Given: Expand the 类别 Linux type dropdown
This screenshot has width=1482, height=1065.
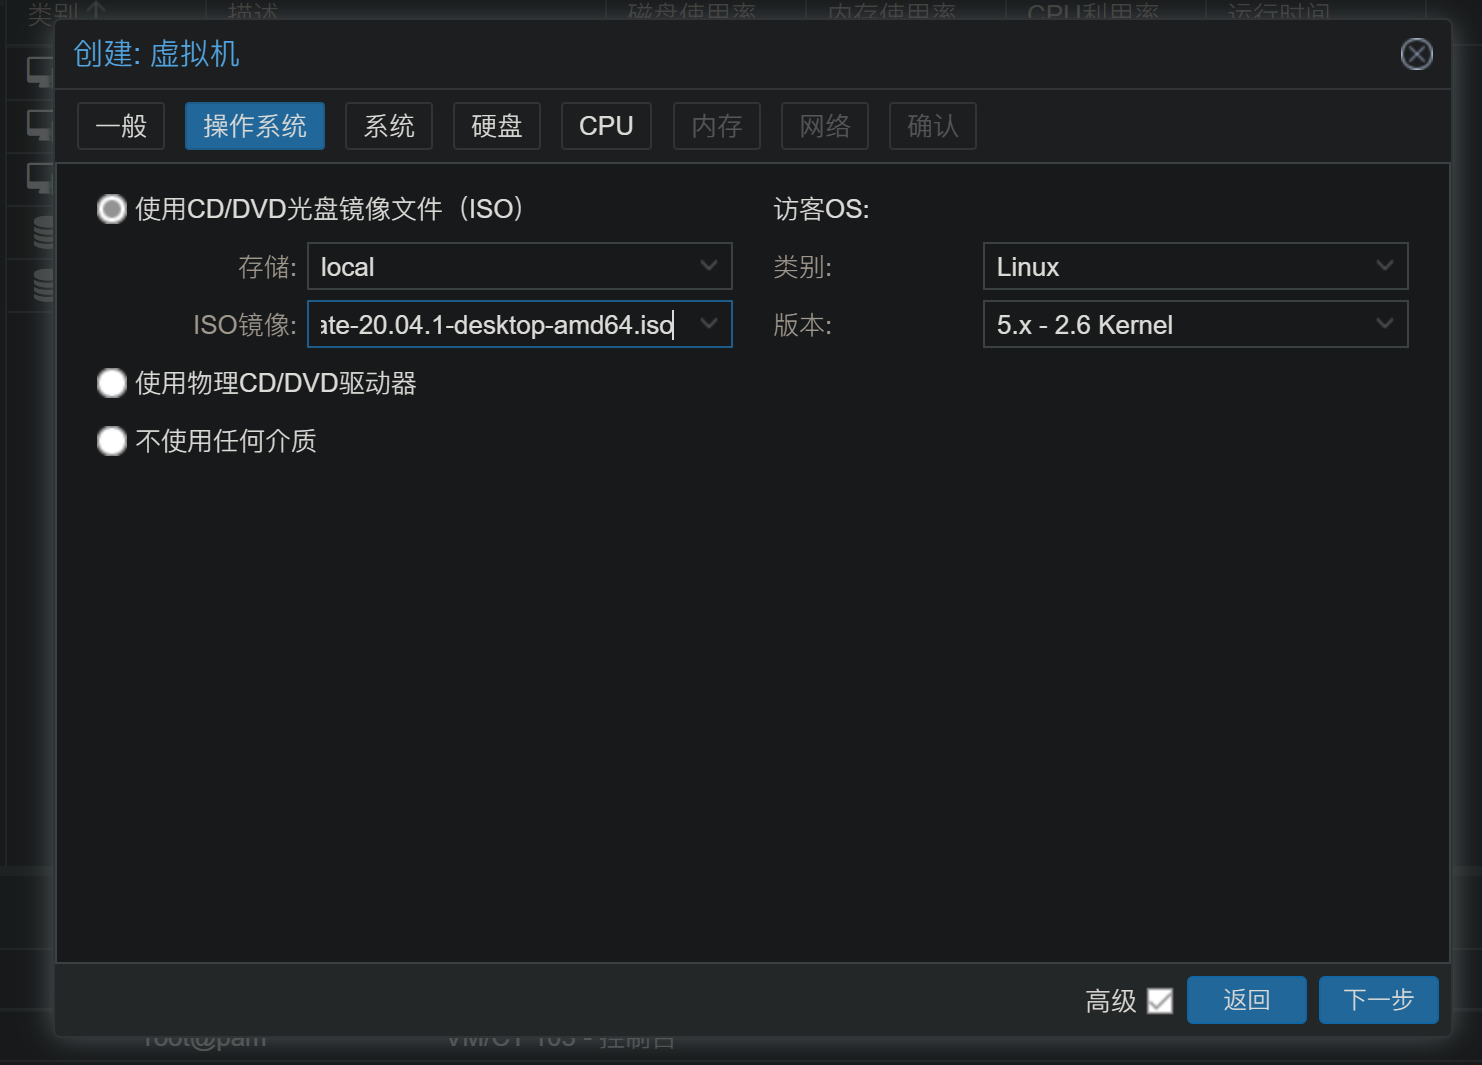Looking at the screenshot, I should [x=1384, y=266].
